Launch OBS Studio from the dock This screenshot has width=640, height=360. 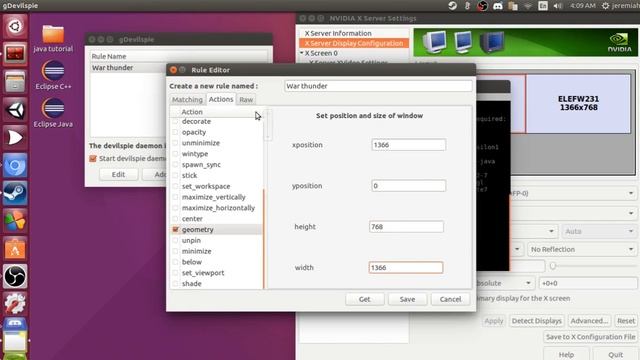coord(15,276)
